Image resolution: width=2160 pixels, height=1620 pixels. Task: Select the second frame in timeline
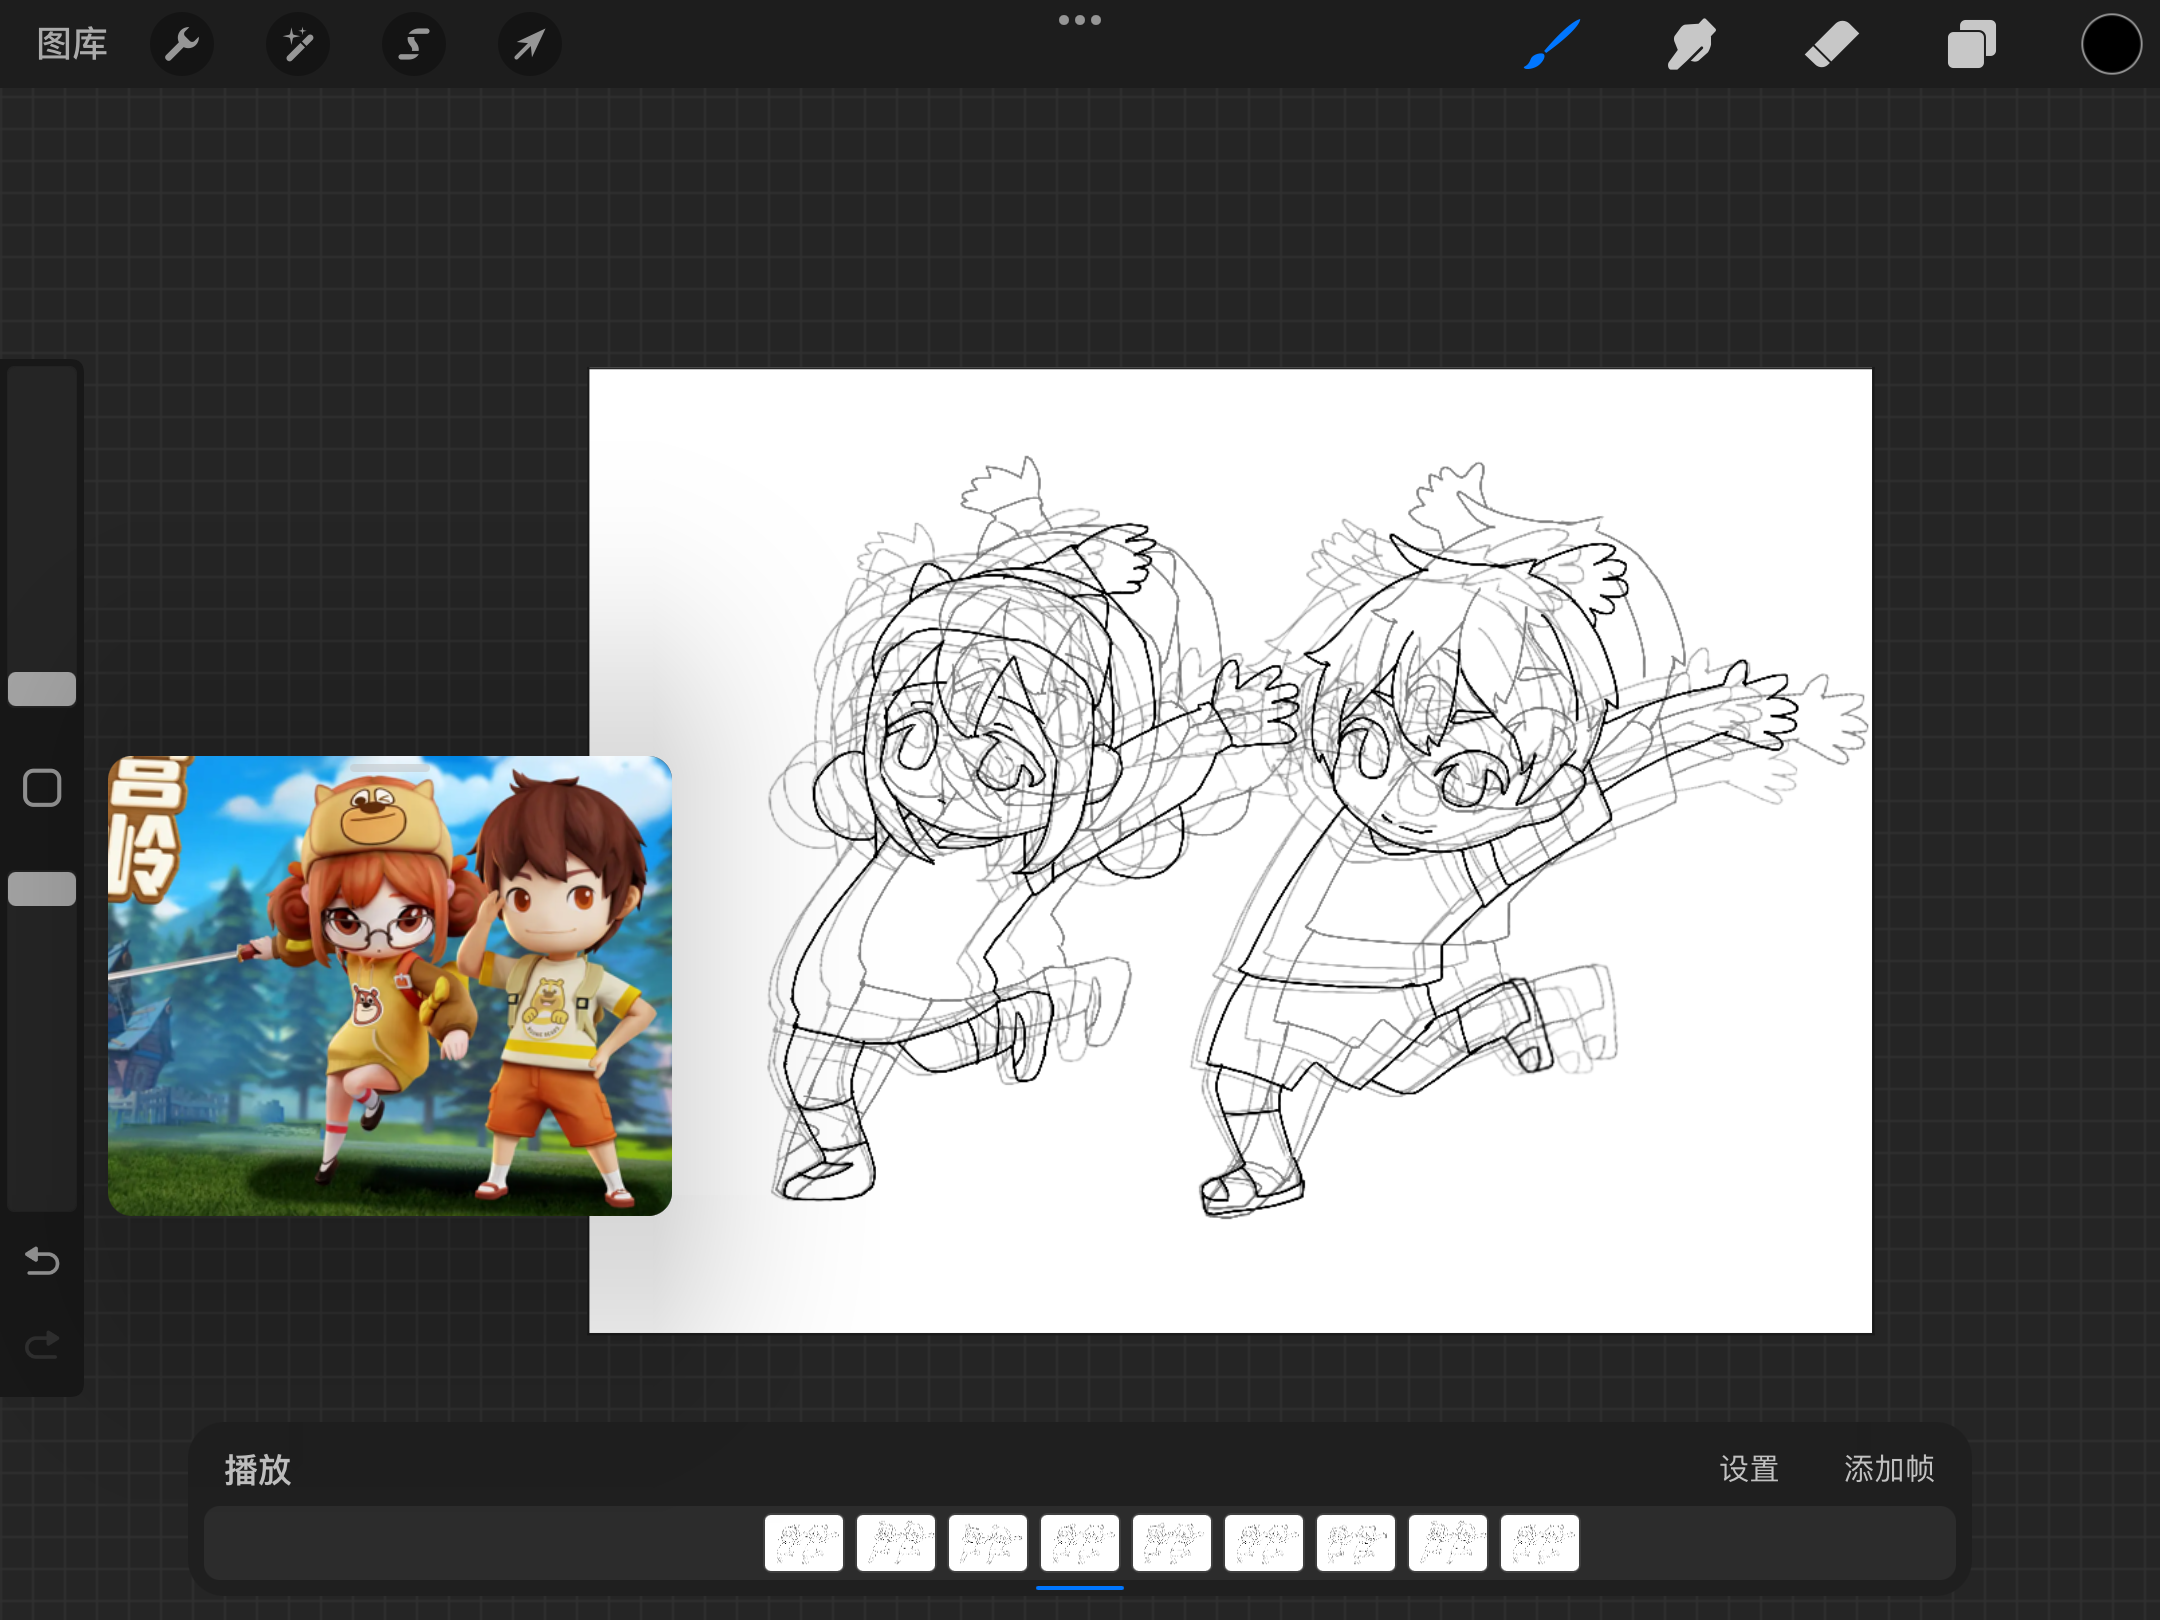click(896, 1543)
